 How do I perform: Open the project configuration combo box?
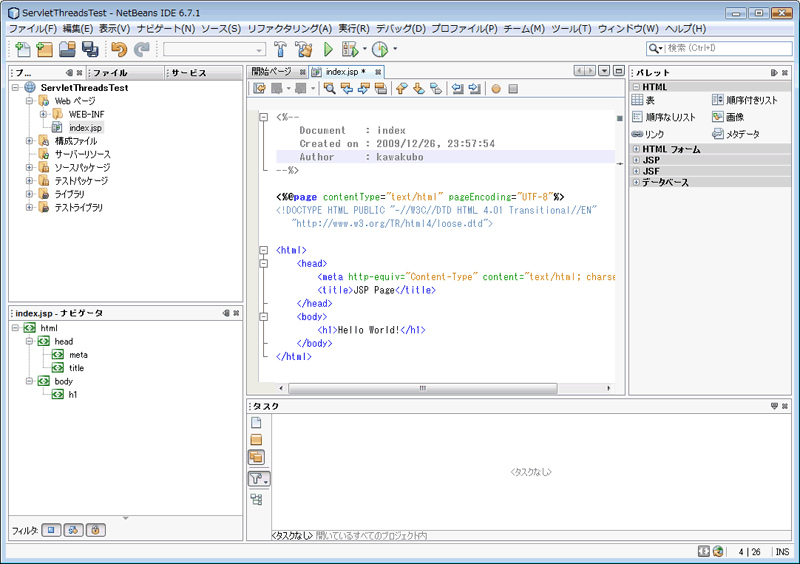tap(214, 50)
